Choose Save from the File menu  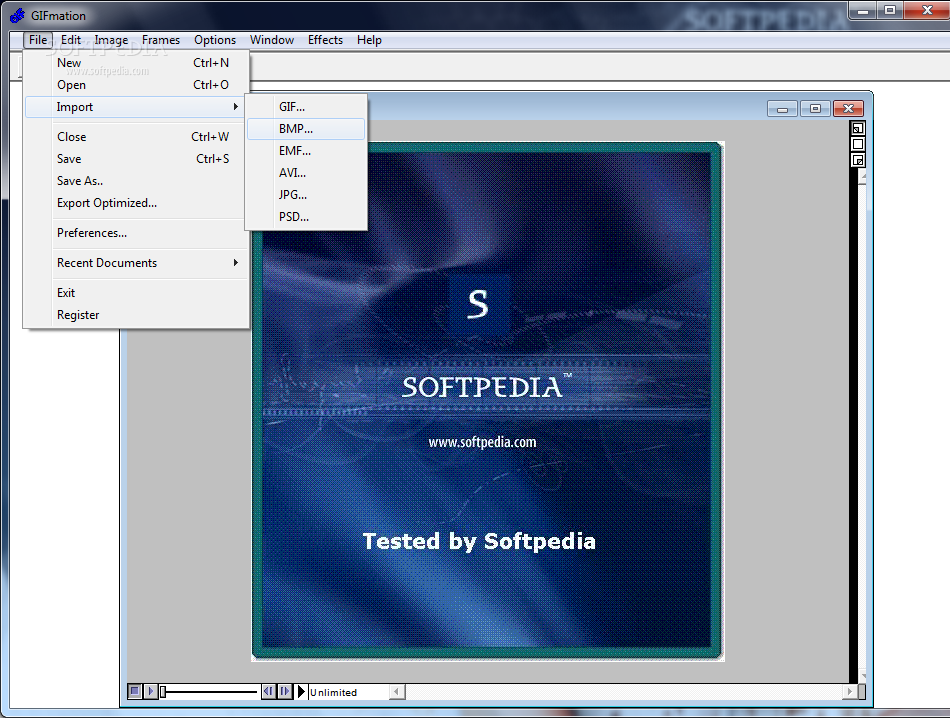point(136,159)
